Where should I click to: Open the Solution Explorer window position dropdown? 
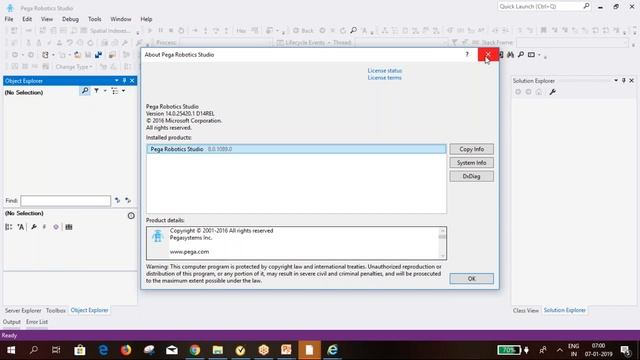616,81
